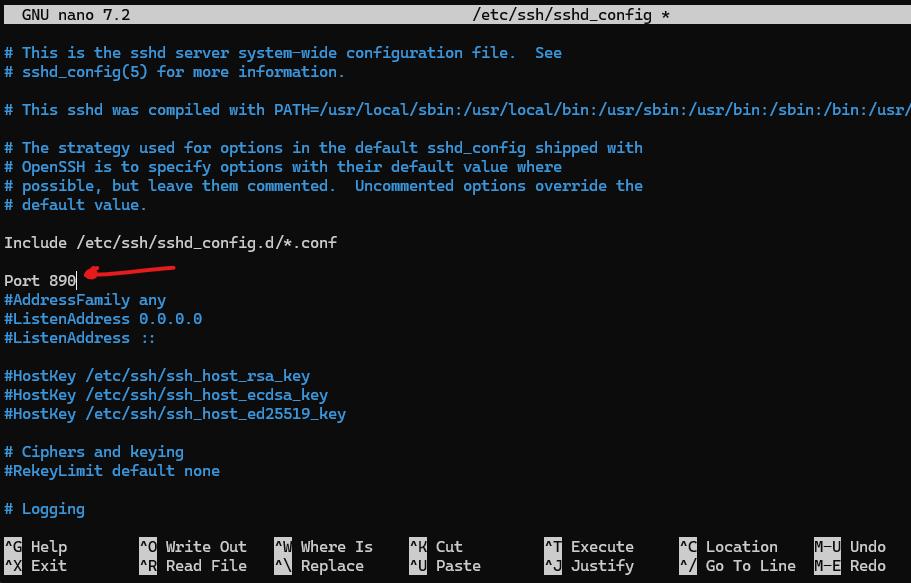Image resolution: width=911 pixels, height=583 pixels.
Task: Click the ^X Exit shortcut
Action: (36, 566)
